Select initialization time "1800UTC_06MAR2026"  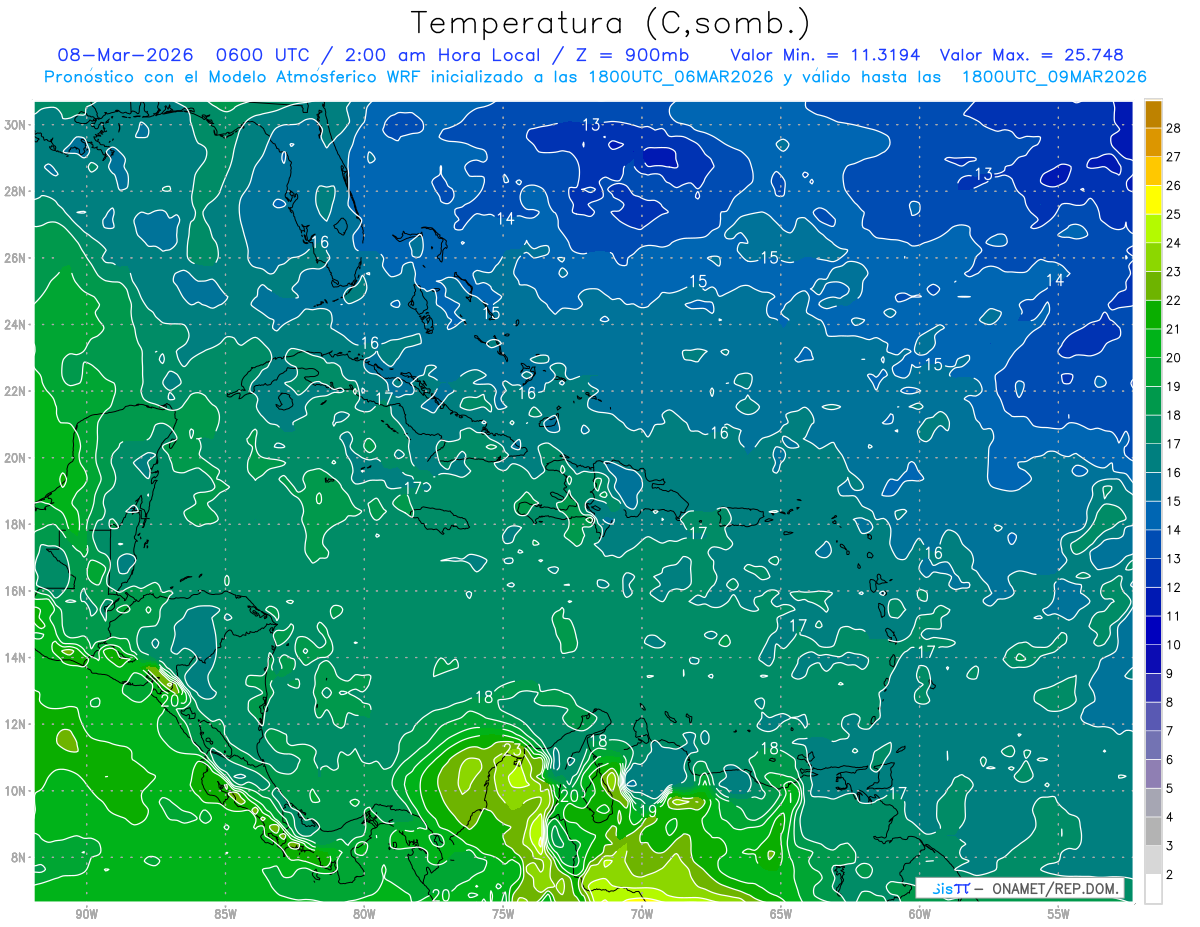[x=681, y=77]
